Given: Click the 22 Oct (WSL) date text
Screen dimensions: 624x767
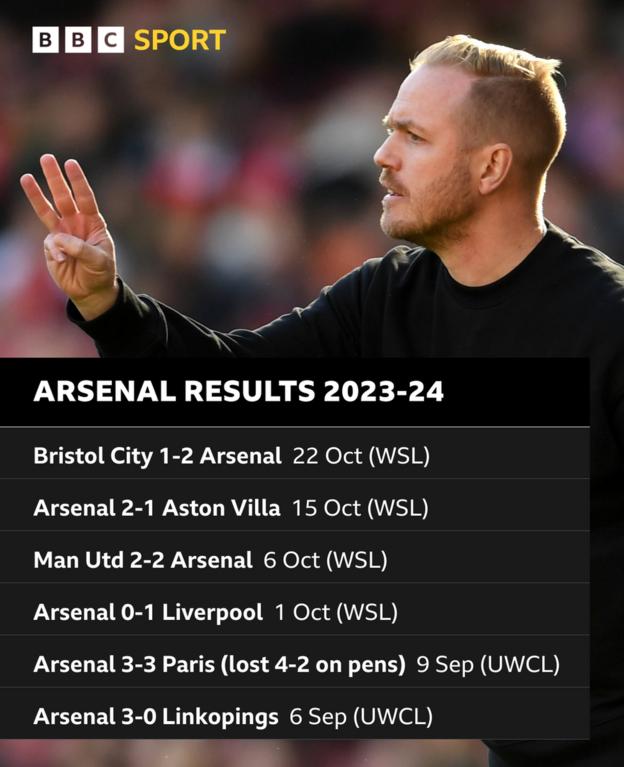Looking at the screenshot, I should coord(361,456).
